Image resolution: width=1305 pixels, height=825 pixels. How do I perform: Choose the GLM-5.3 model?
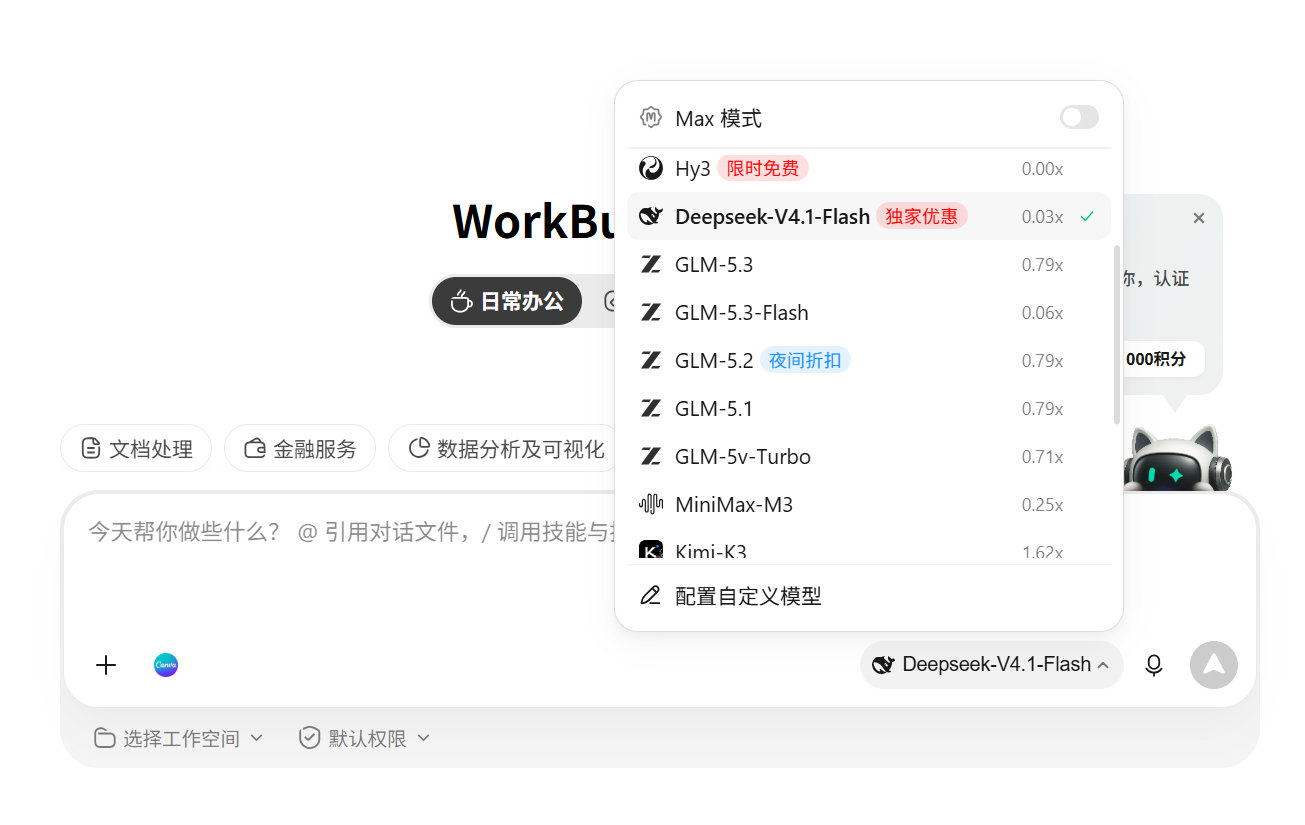868,264
